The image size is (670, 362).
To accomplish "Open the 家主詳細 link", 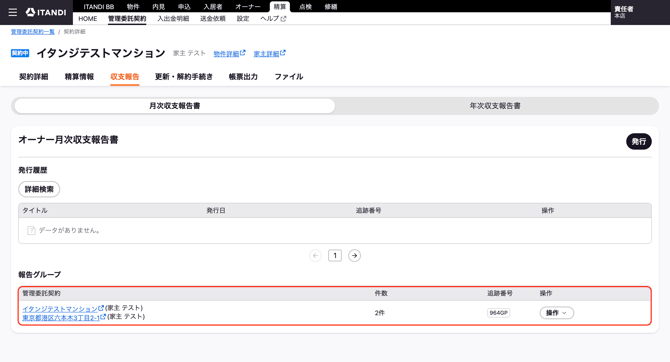I will [x=270, y=53].
